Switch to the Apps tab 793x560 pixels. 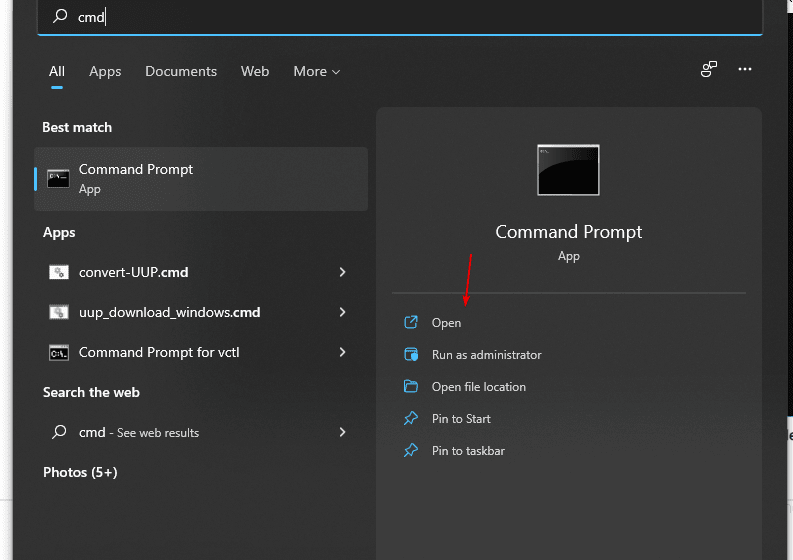coord(105,72)
